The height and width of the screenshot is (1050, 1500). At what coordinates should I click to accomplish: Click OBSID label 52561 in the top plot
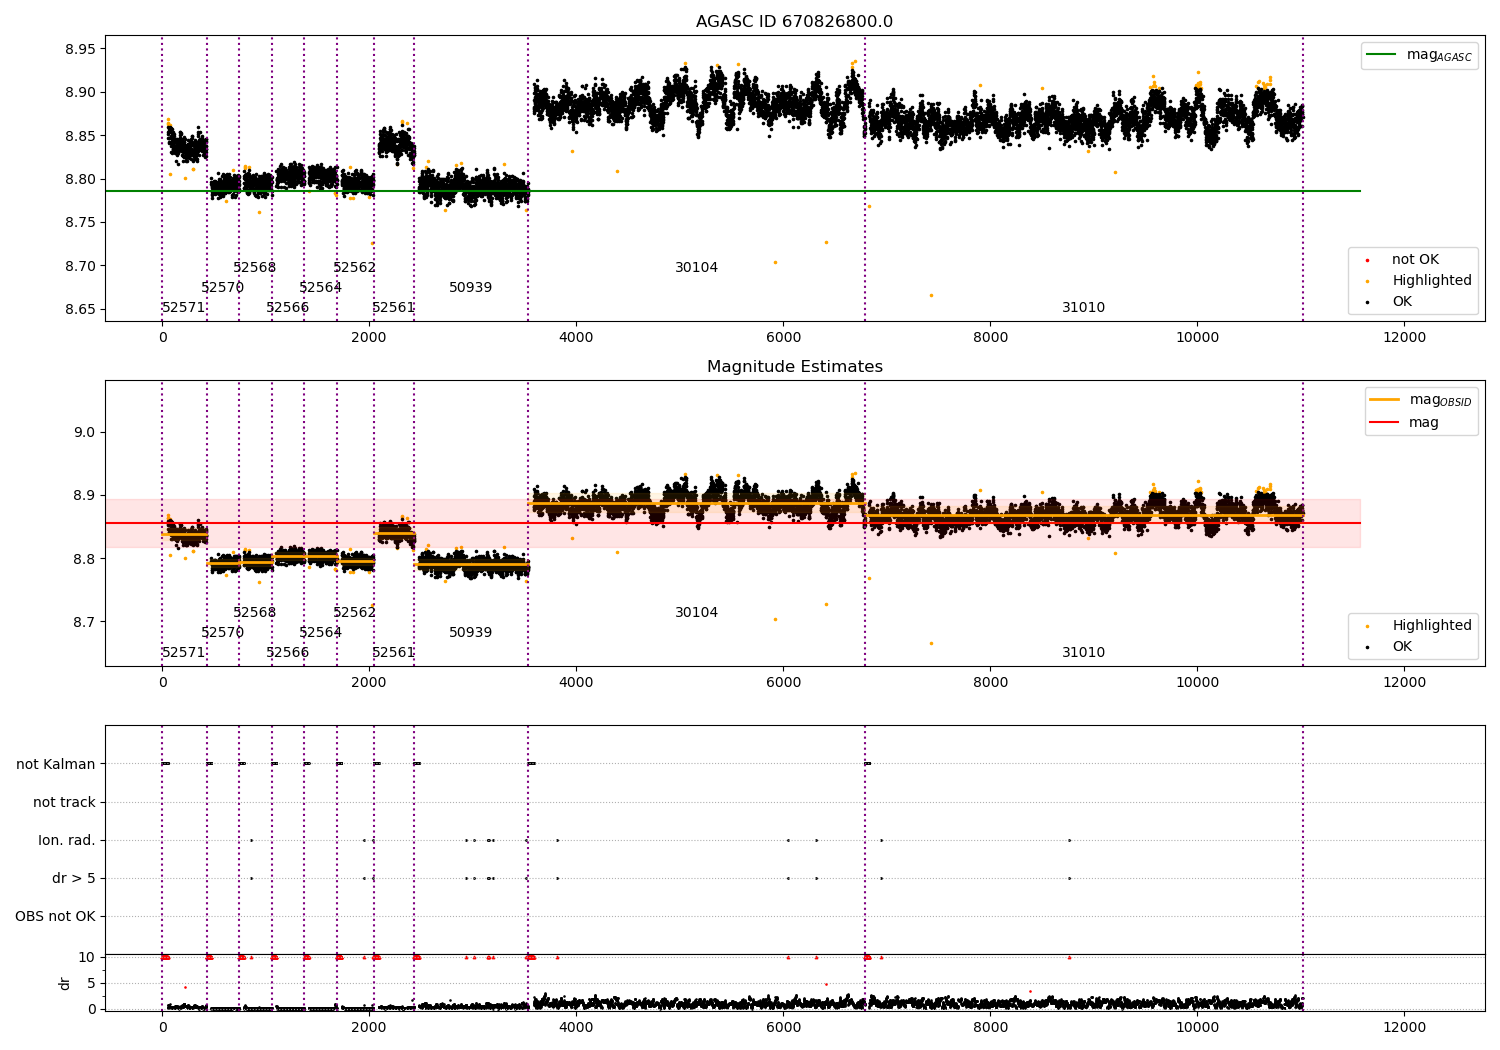[x=394, y=308]
